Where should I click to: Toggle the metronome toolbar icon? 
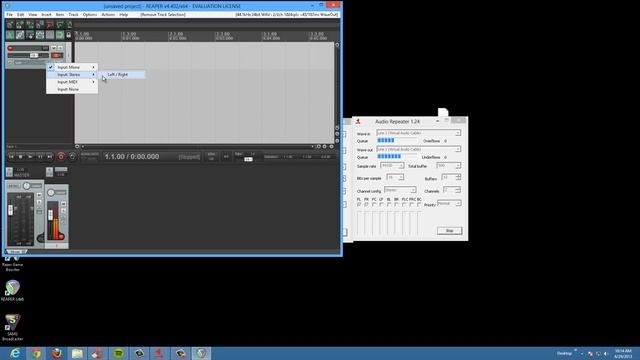pyautogui.click(x=69, y=24)
